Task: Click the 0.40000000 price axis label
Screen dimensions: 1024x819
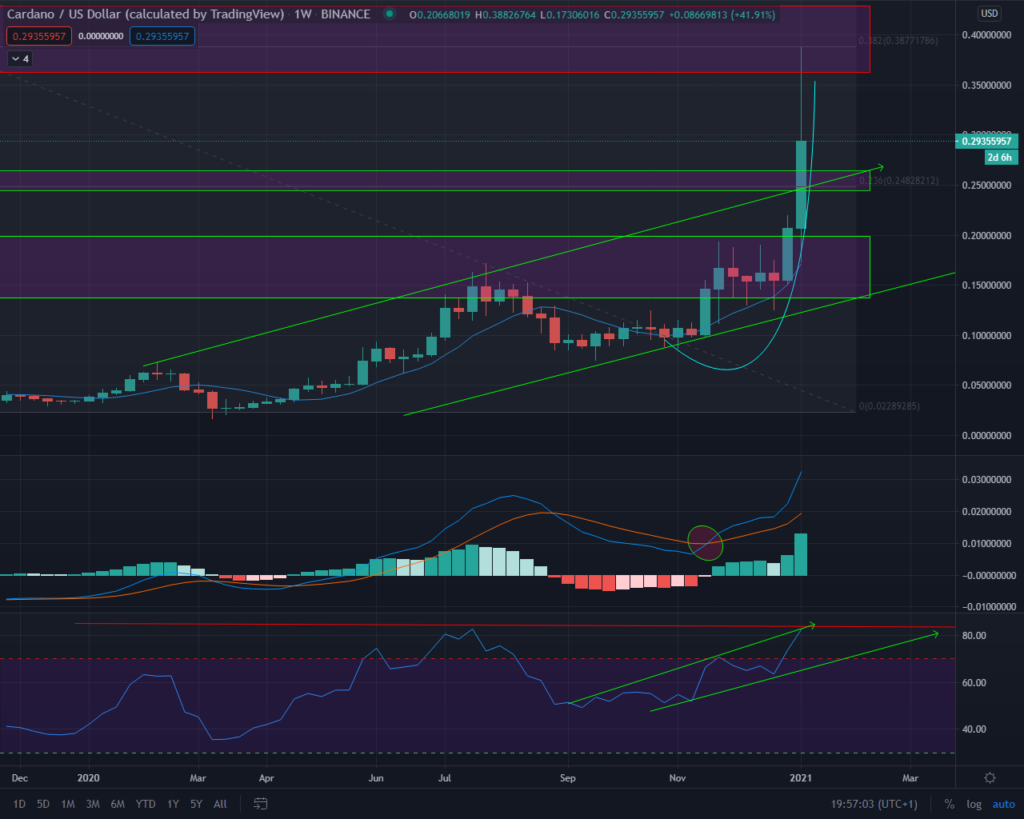Action: (986, 35)
